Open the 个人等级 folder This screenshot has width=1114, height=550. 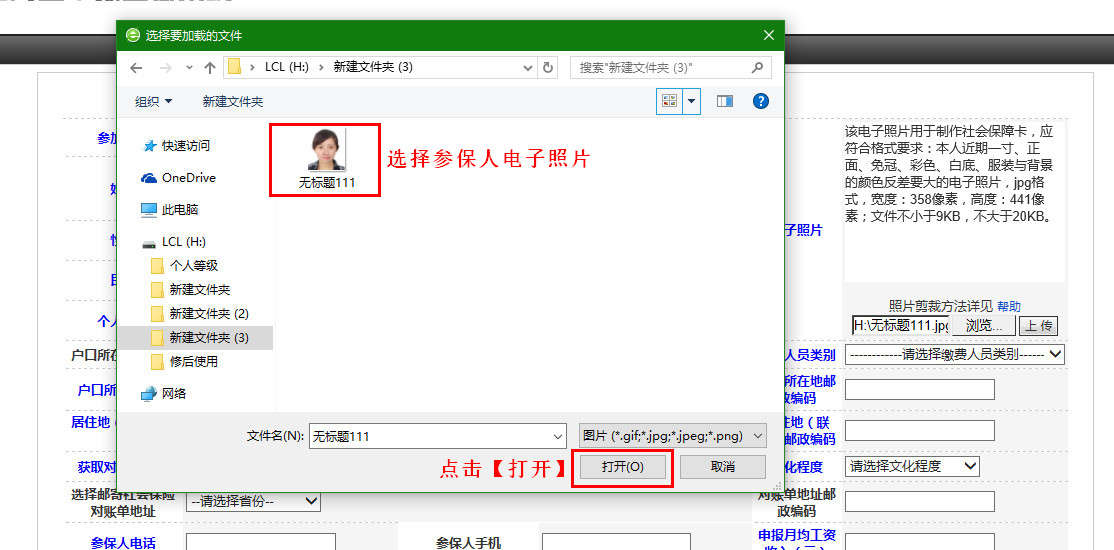[x=193, y=266]
